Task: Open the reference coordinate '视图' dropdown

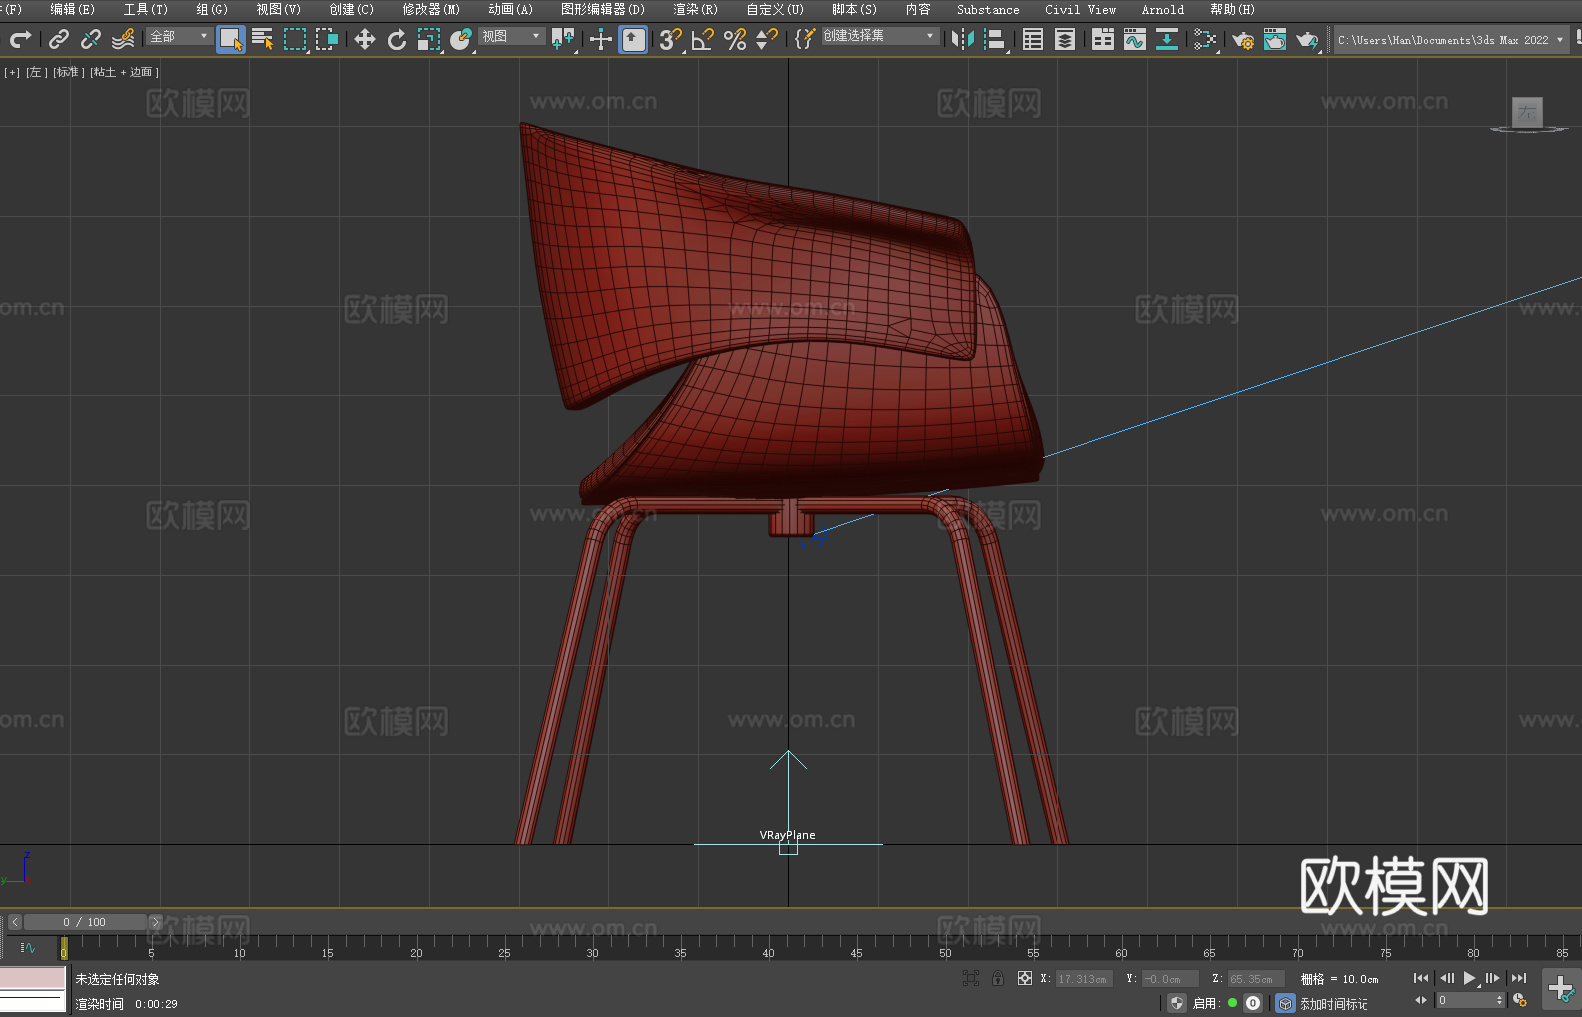Action: coord(512,36)
